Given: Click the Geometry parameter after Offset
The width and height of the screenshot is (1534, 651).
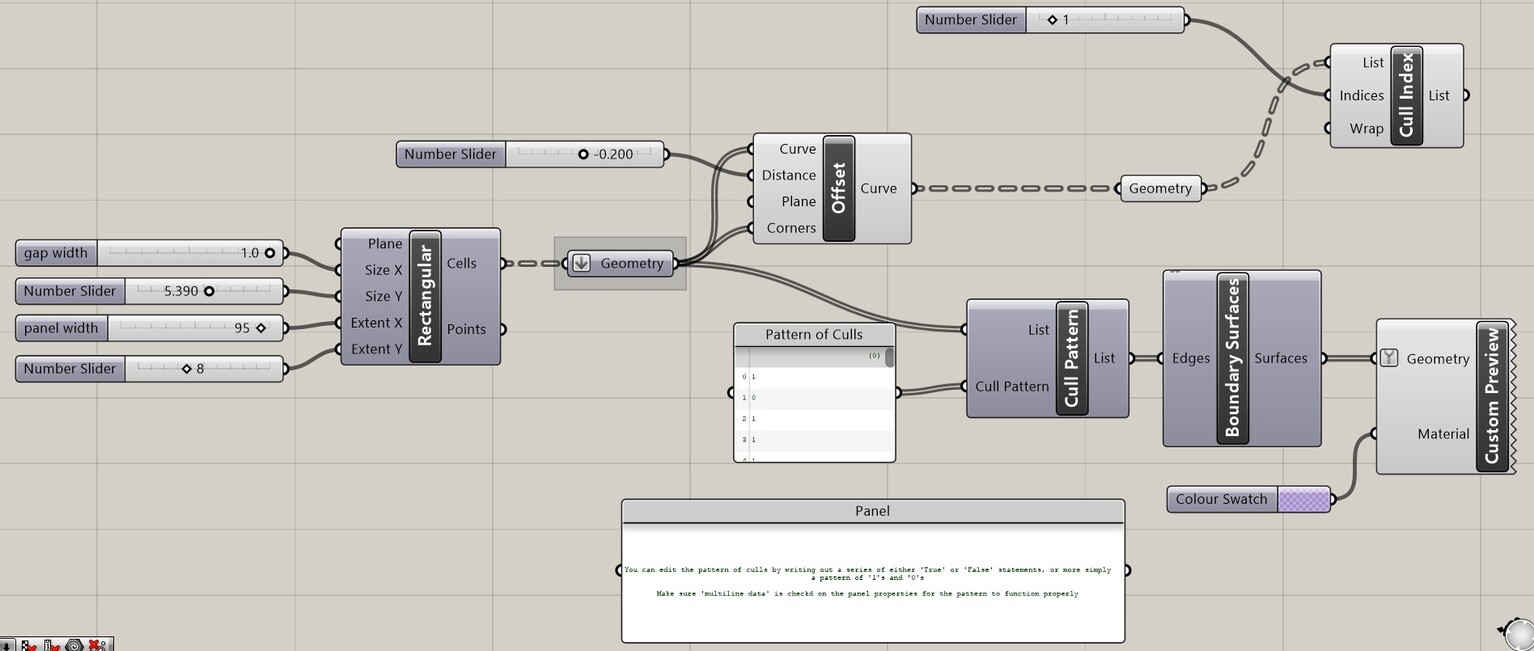Looking at the screenshot, I should coord(1160,188).
